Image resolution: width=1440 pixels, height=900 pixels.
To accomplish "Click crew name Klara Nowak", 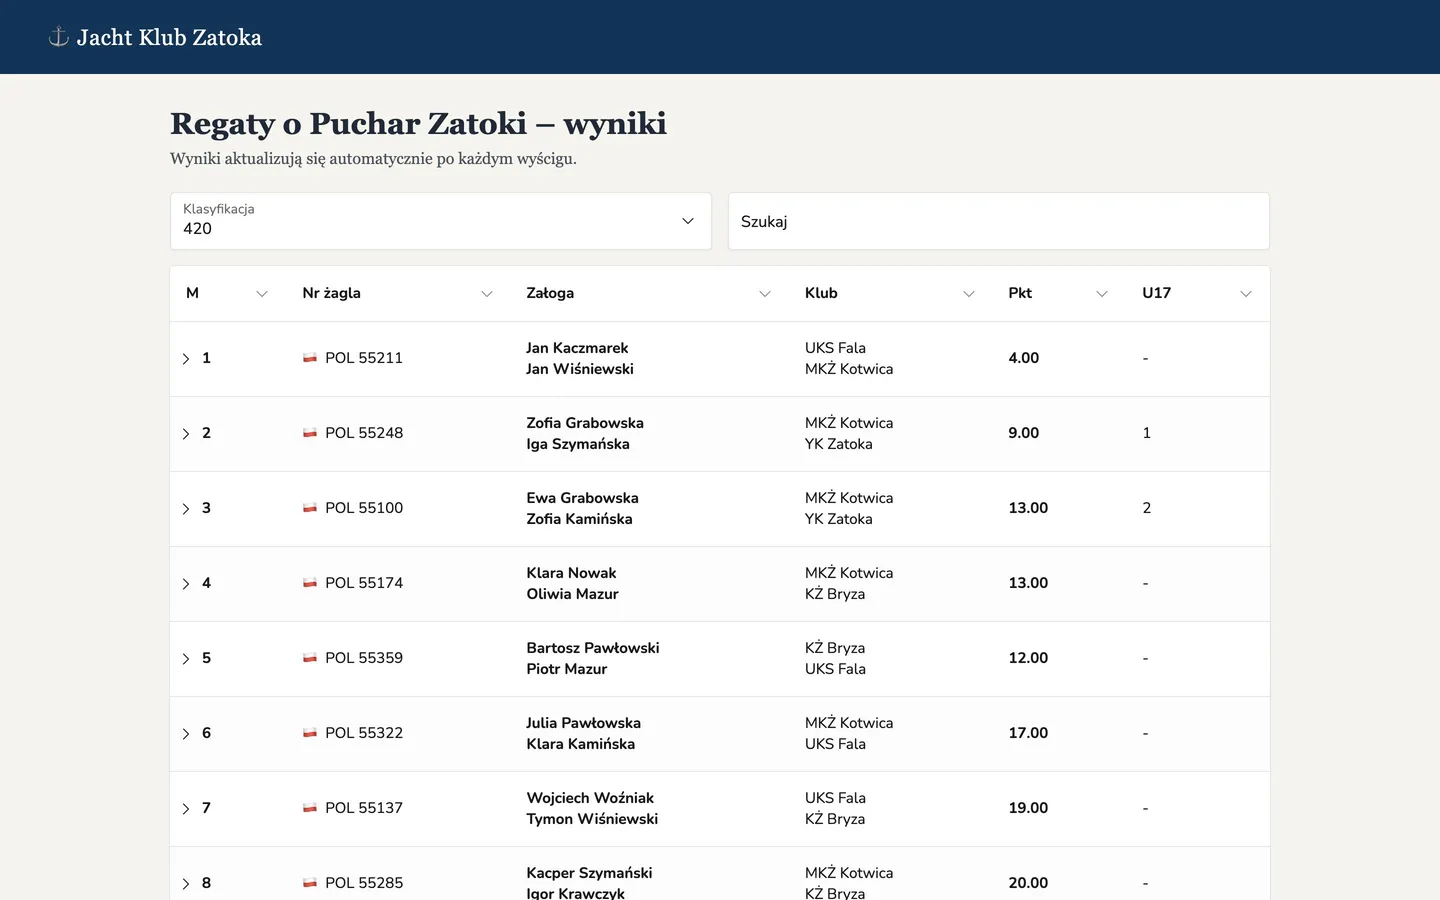I will pos(571,573).
